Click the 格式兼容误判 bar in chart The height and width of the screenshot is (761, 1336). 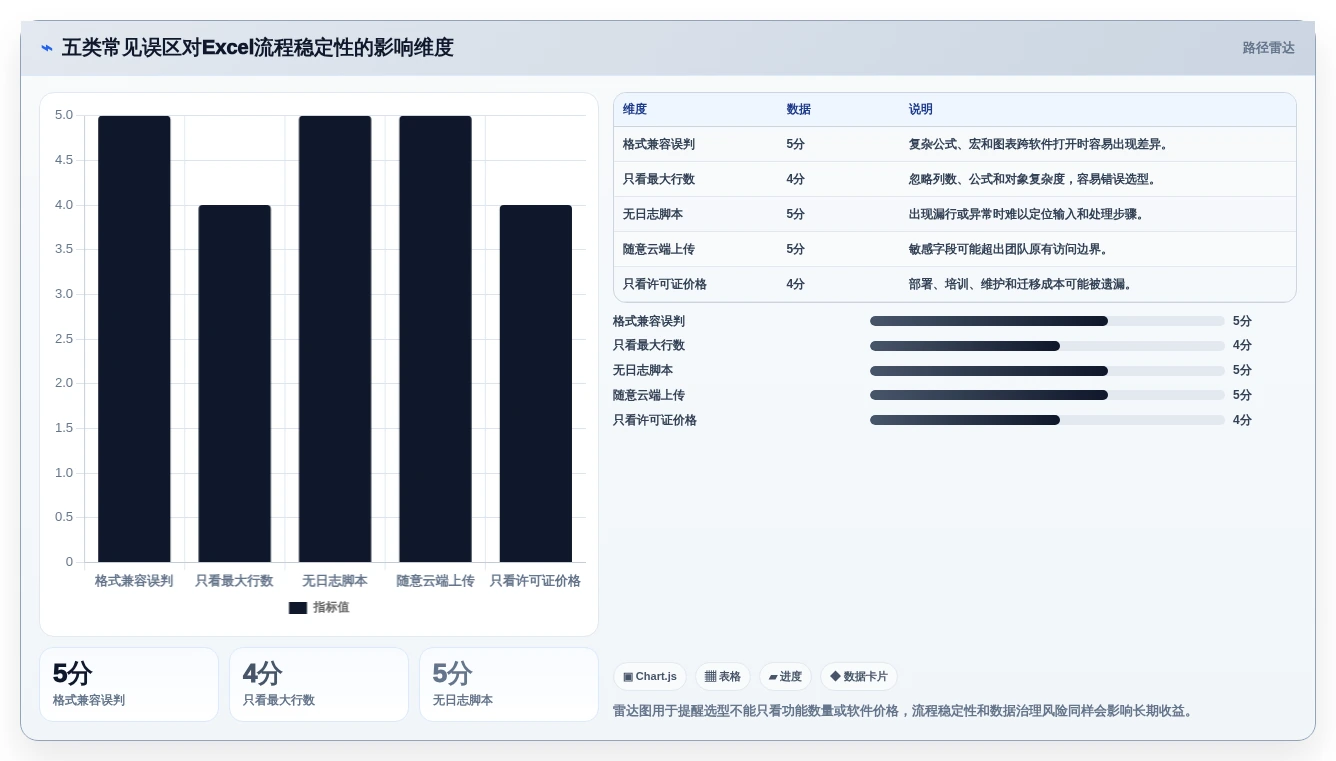pyautogui.click(x=134, y=339)
